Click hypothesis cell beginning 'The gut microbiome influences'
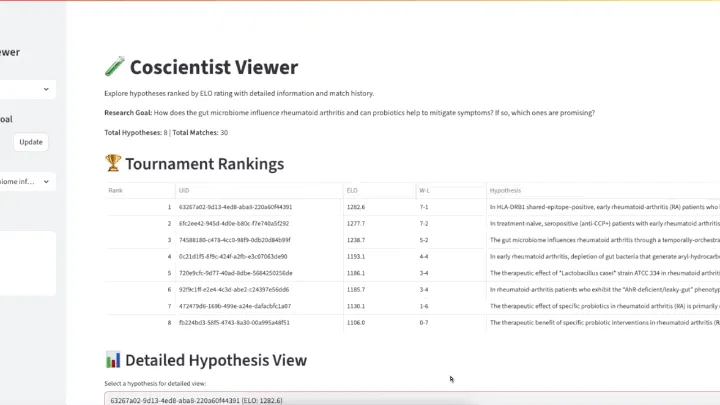Image resolution: width=720 pixels, height=405 pixels. (x=603, y=240)
